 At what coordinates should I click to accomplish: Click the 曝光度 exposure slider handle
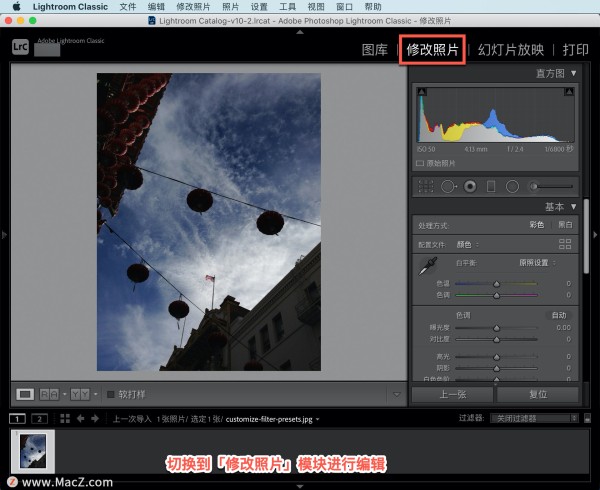click(x=497, y=328)
